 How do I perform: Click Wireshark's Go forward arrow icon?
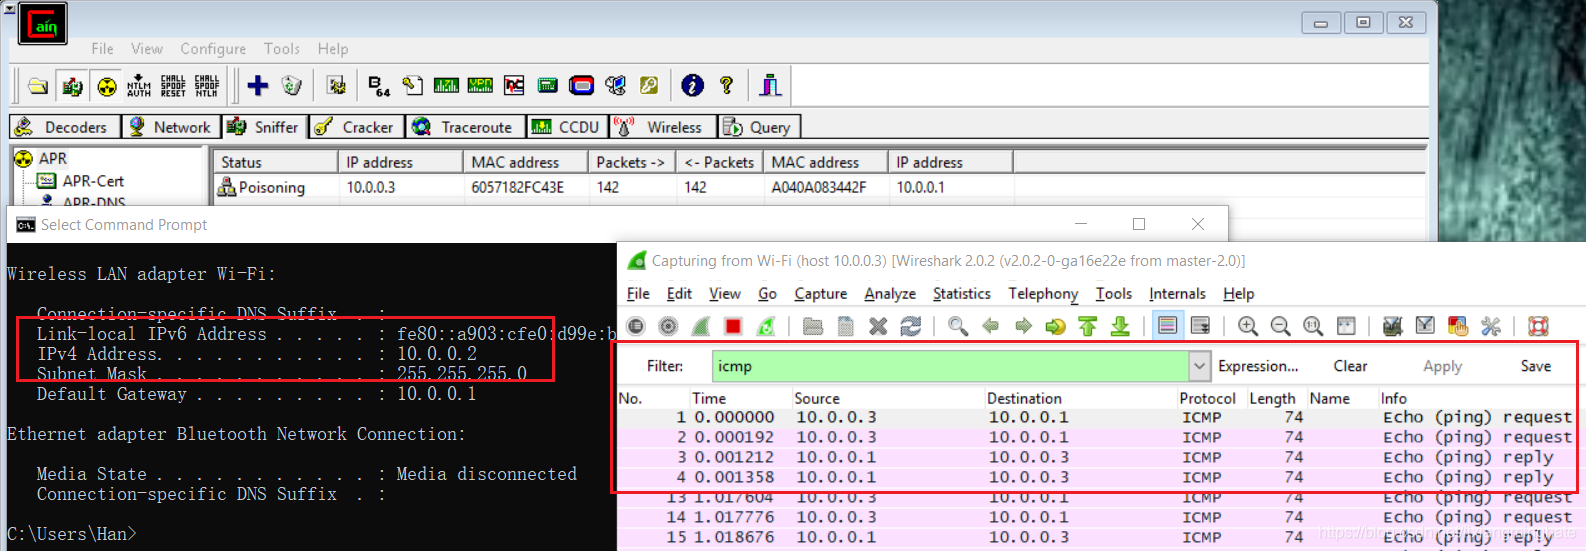pyautogui.click(x=1023, y=326)
